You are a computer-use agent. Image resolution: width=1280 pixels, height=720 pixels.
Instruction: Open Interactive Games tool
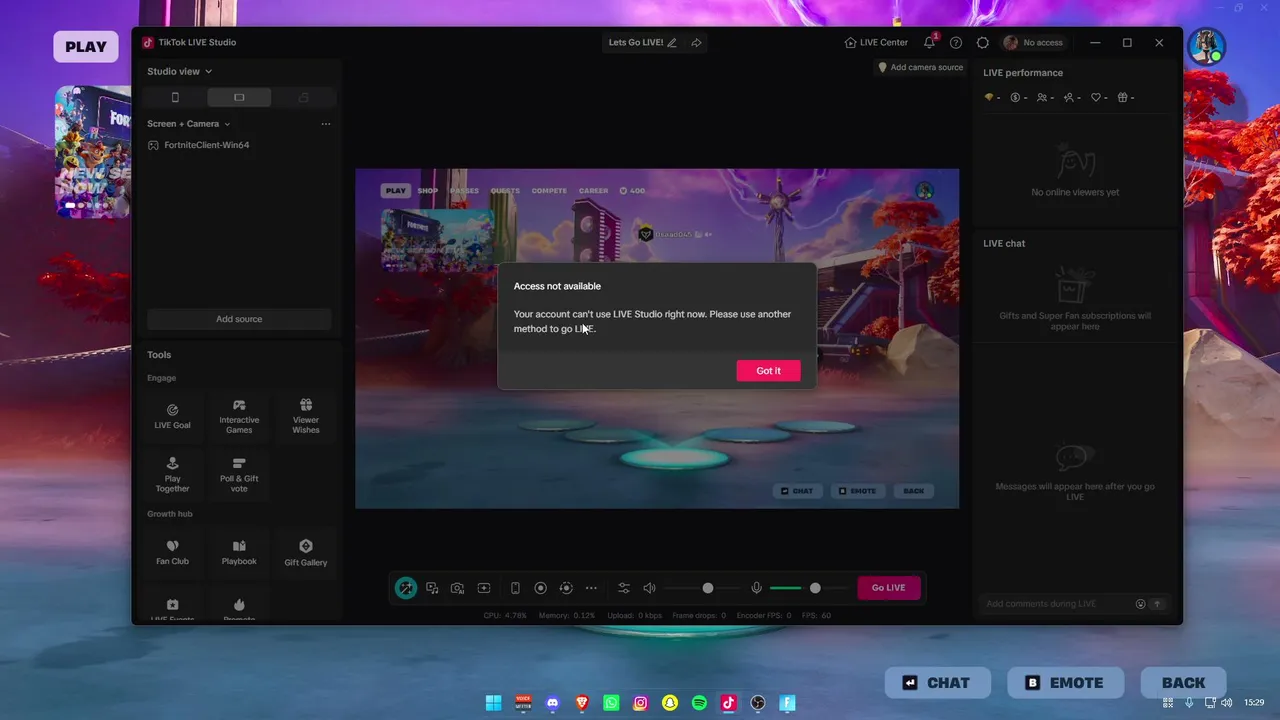(x=239, y=416)
